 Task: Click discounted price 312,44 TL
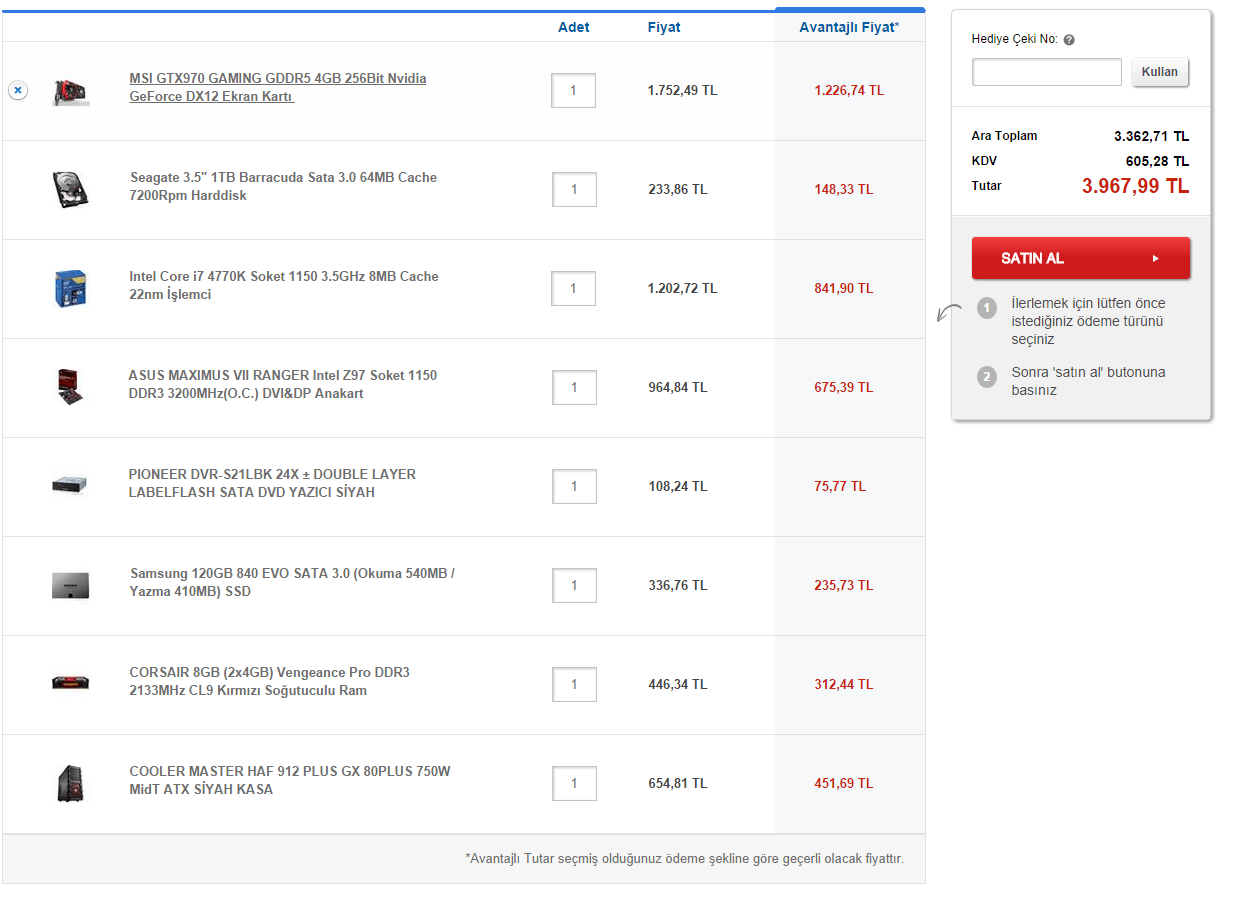[x=844, y=684]
